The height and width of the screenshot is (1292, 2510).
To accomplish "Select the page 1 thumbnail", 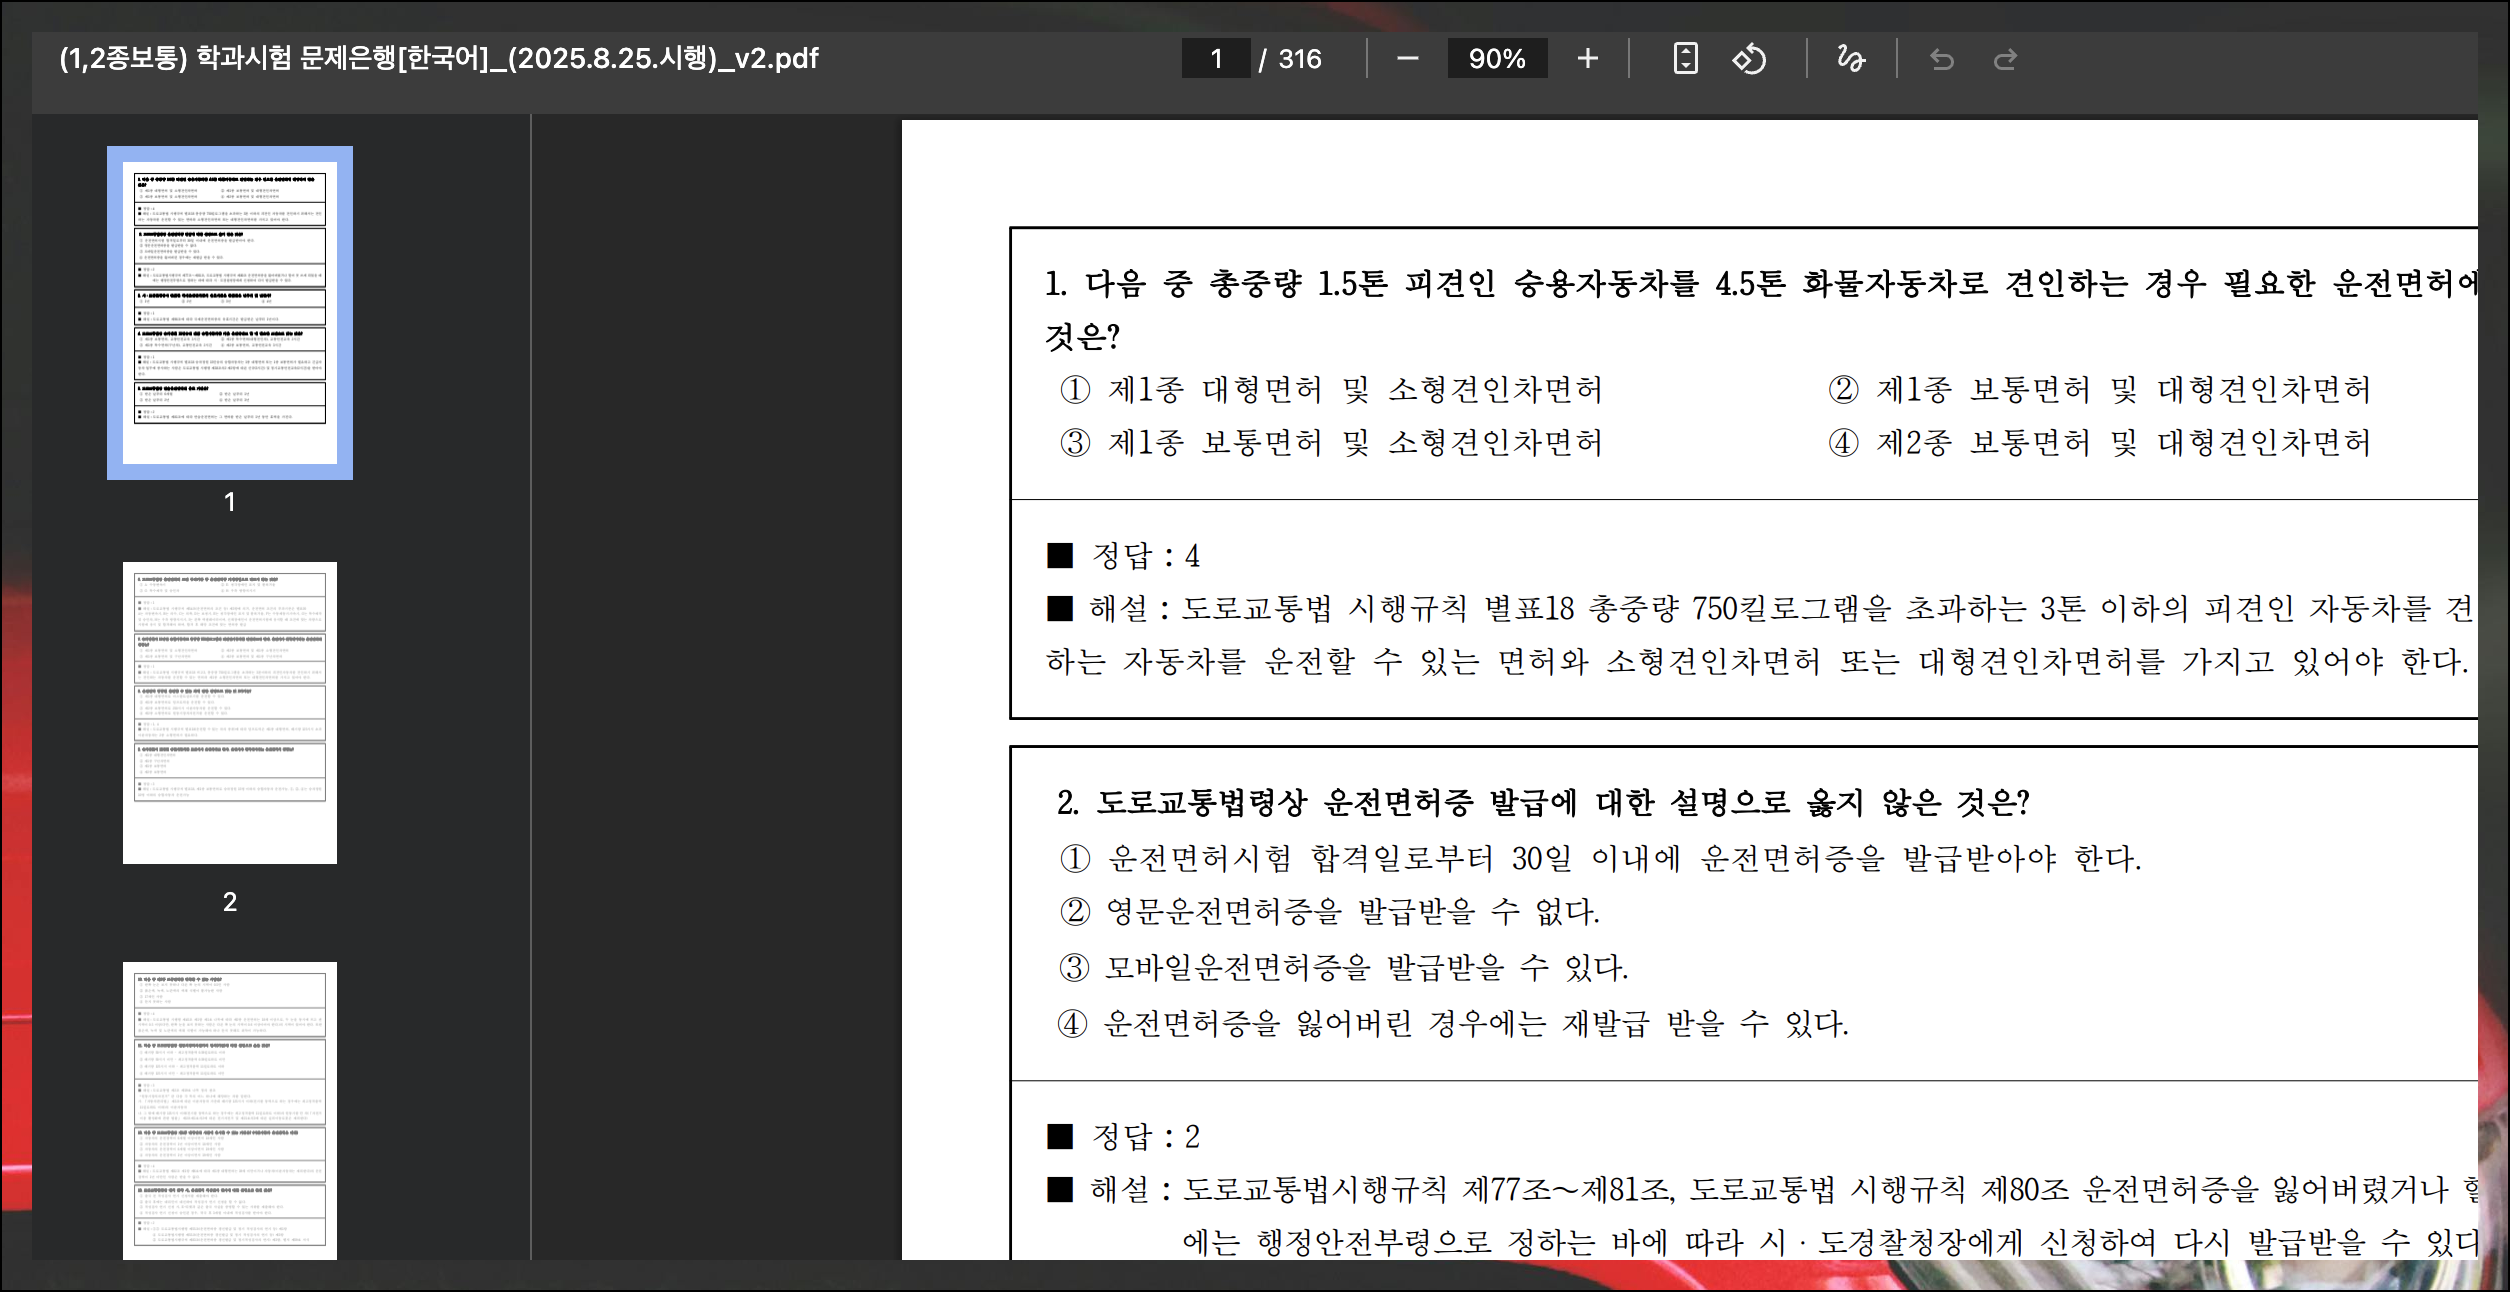I will tap(230, 312).
